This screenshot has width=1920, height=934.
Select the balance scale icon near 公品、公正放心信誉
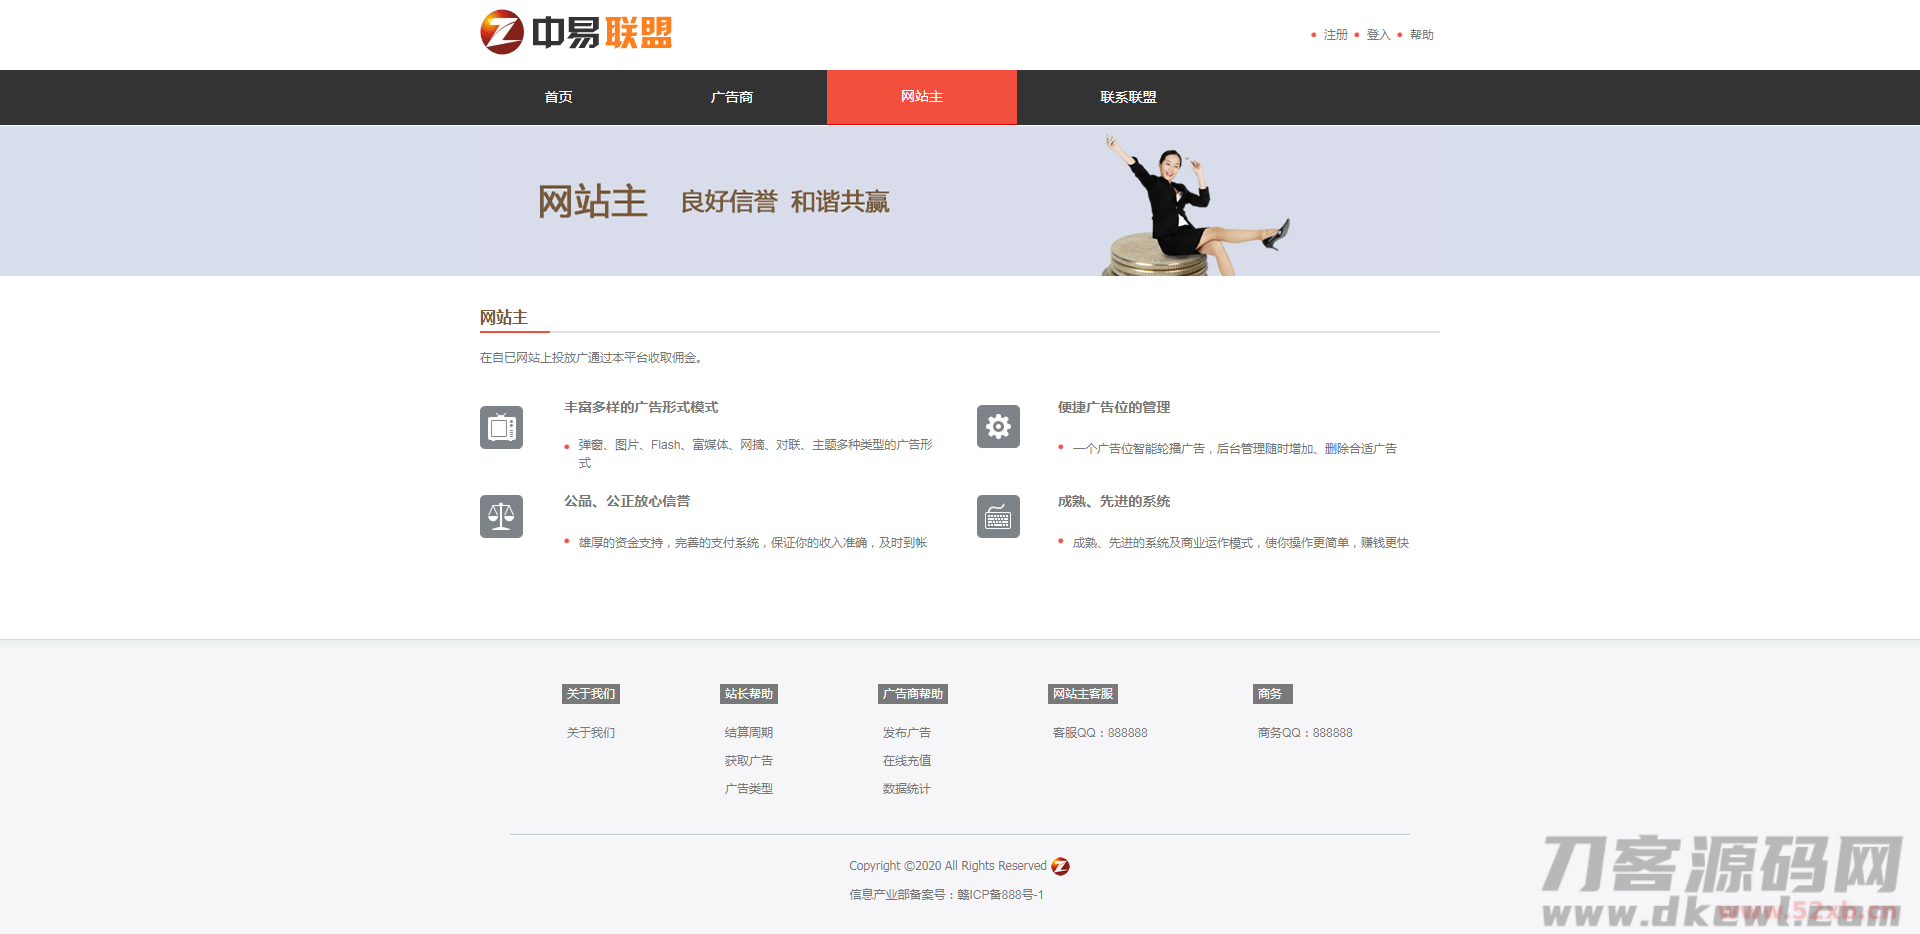pyautogui.click(x=501, y=516)
